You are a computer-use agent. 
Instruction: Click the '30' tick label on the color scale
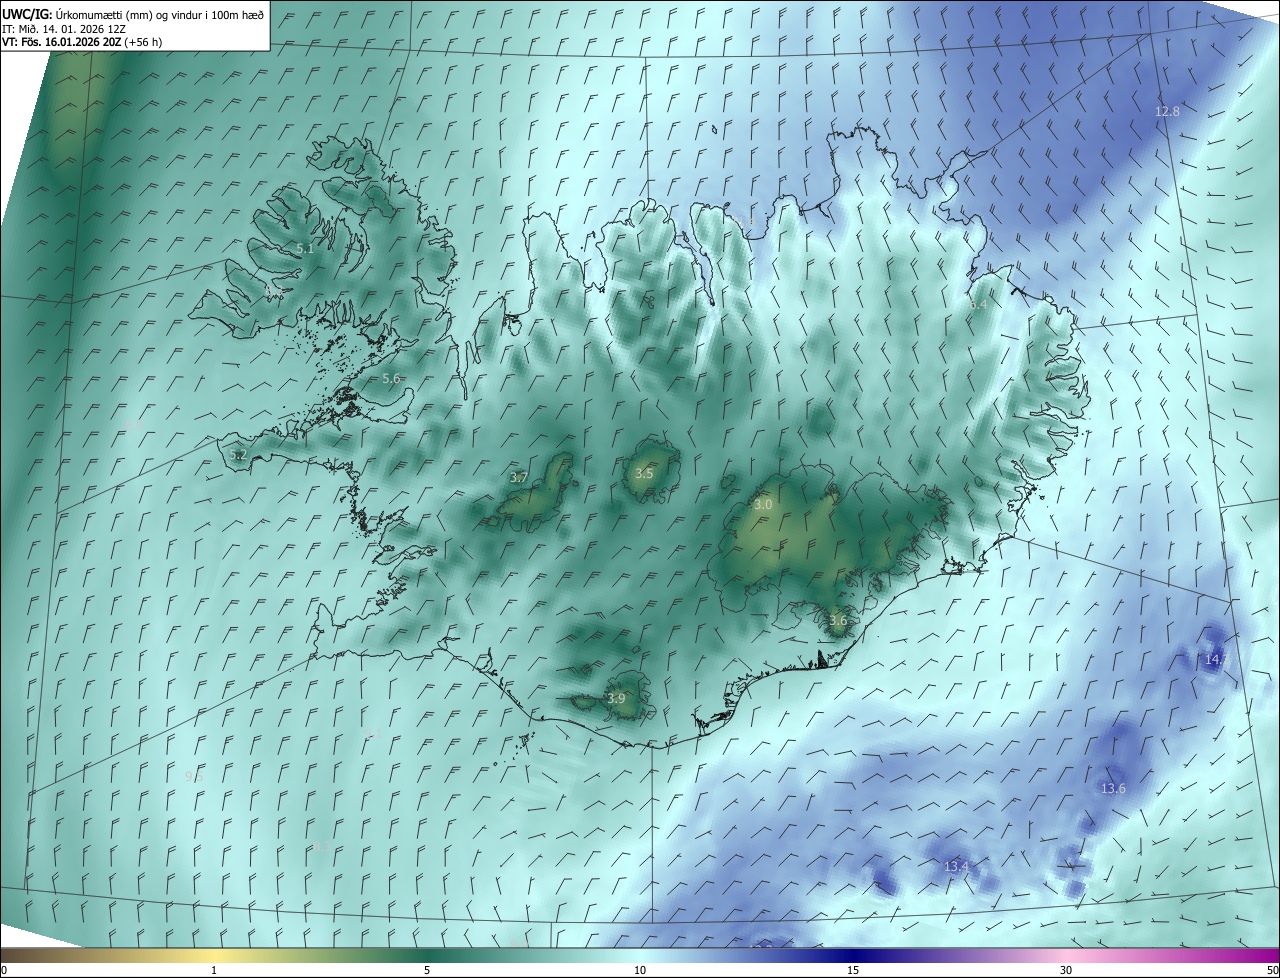[x=1066, y=971]
